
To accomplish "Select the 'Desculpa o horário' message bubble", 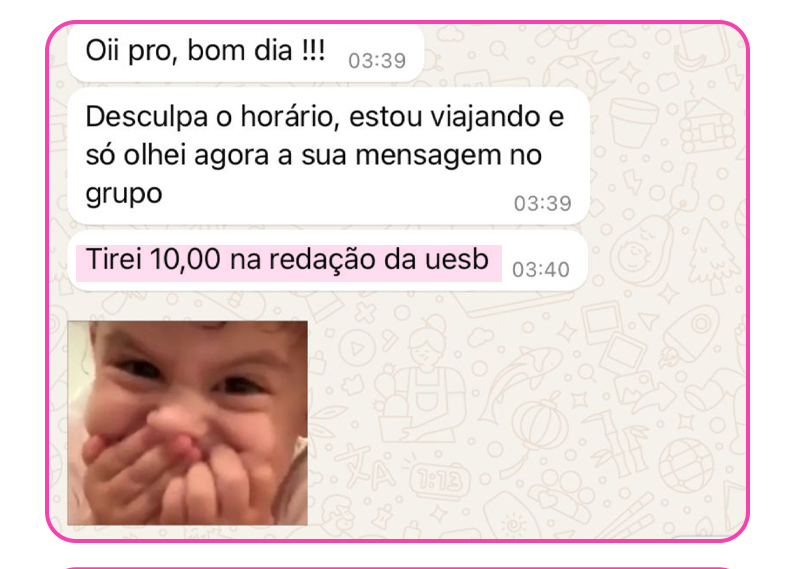I will point(328,156).
